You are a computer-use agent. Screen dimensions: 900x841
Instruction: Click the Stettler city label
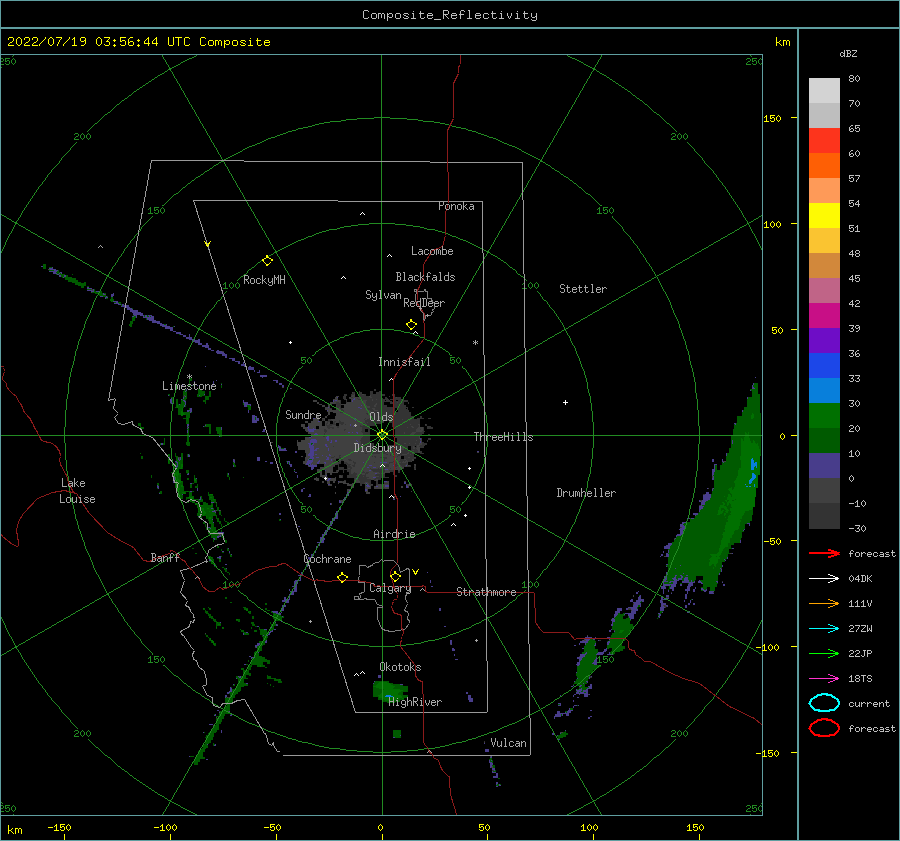point(583,289)
